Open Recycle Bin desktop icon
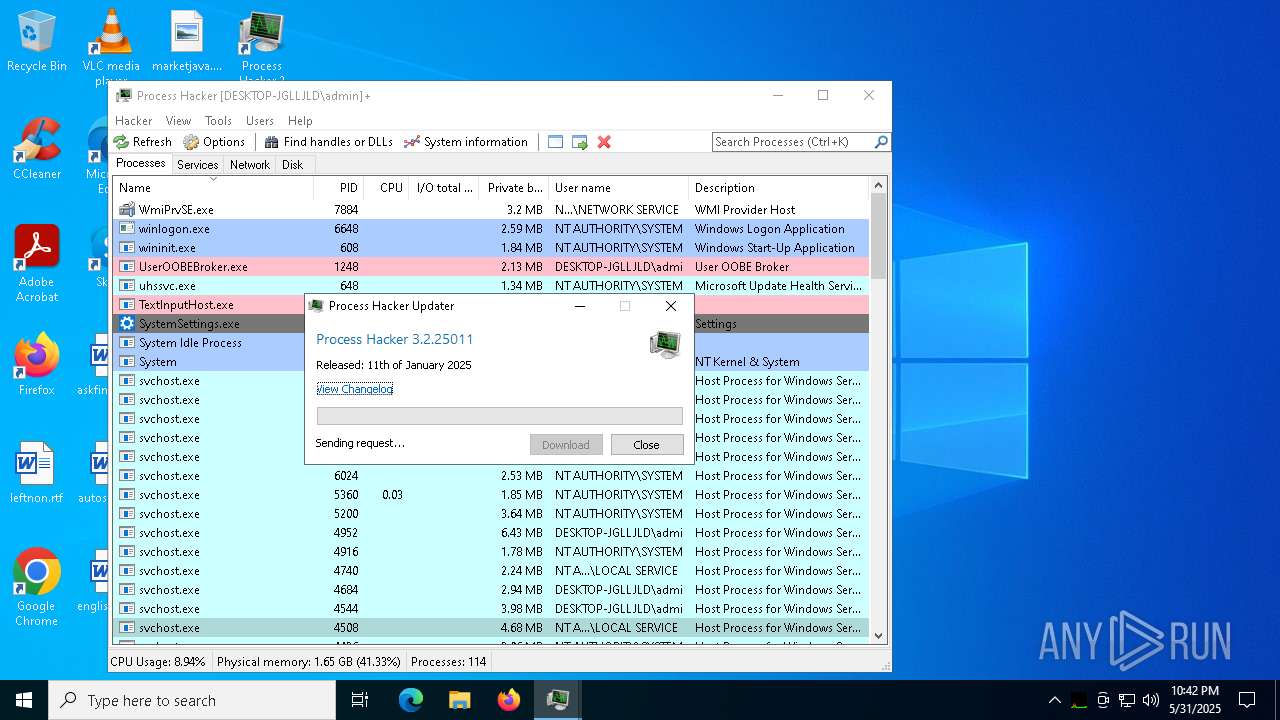Viewport: 1280px width, 720px height. click(37, 41)
